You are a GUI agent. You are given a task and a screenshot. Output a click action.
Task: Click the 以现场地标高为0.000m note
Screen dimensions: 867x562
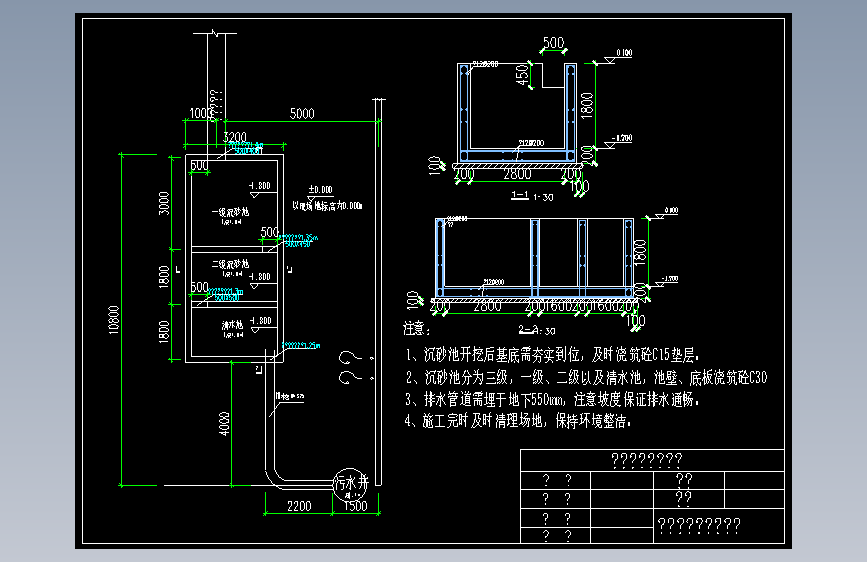pos(327,206)
